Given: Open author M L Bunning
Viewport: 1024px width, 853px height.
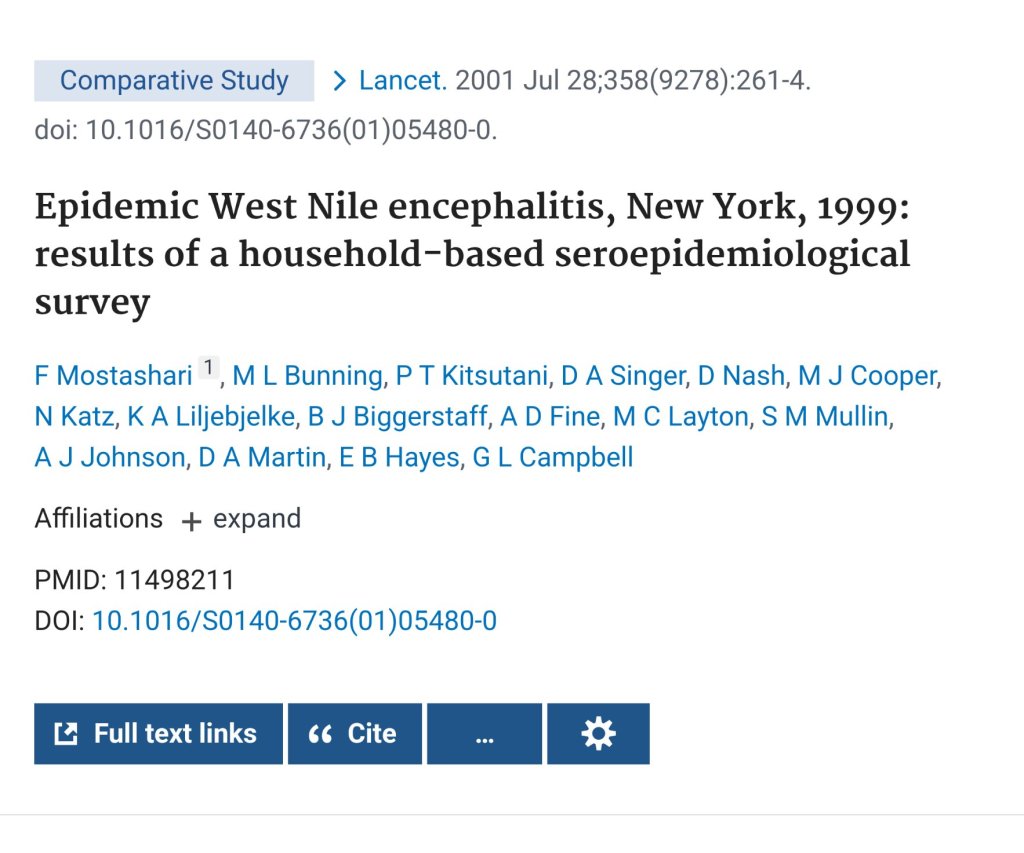Looking at the screenshot, I should click(307, 376).
